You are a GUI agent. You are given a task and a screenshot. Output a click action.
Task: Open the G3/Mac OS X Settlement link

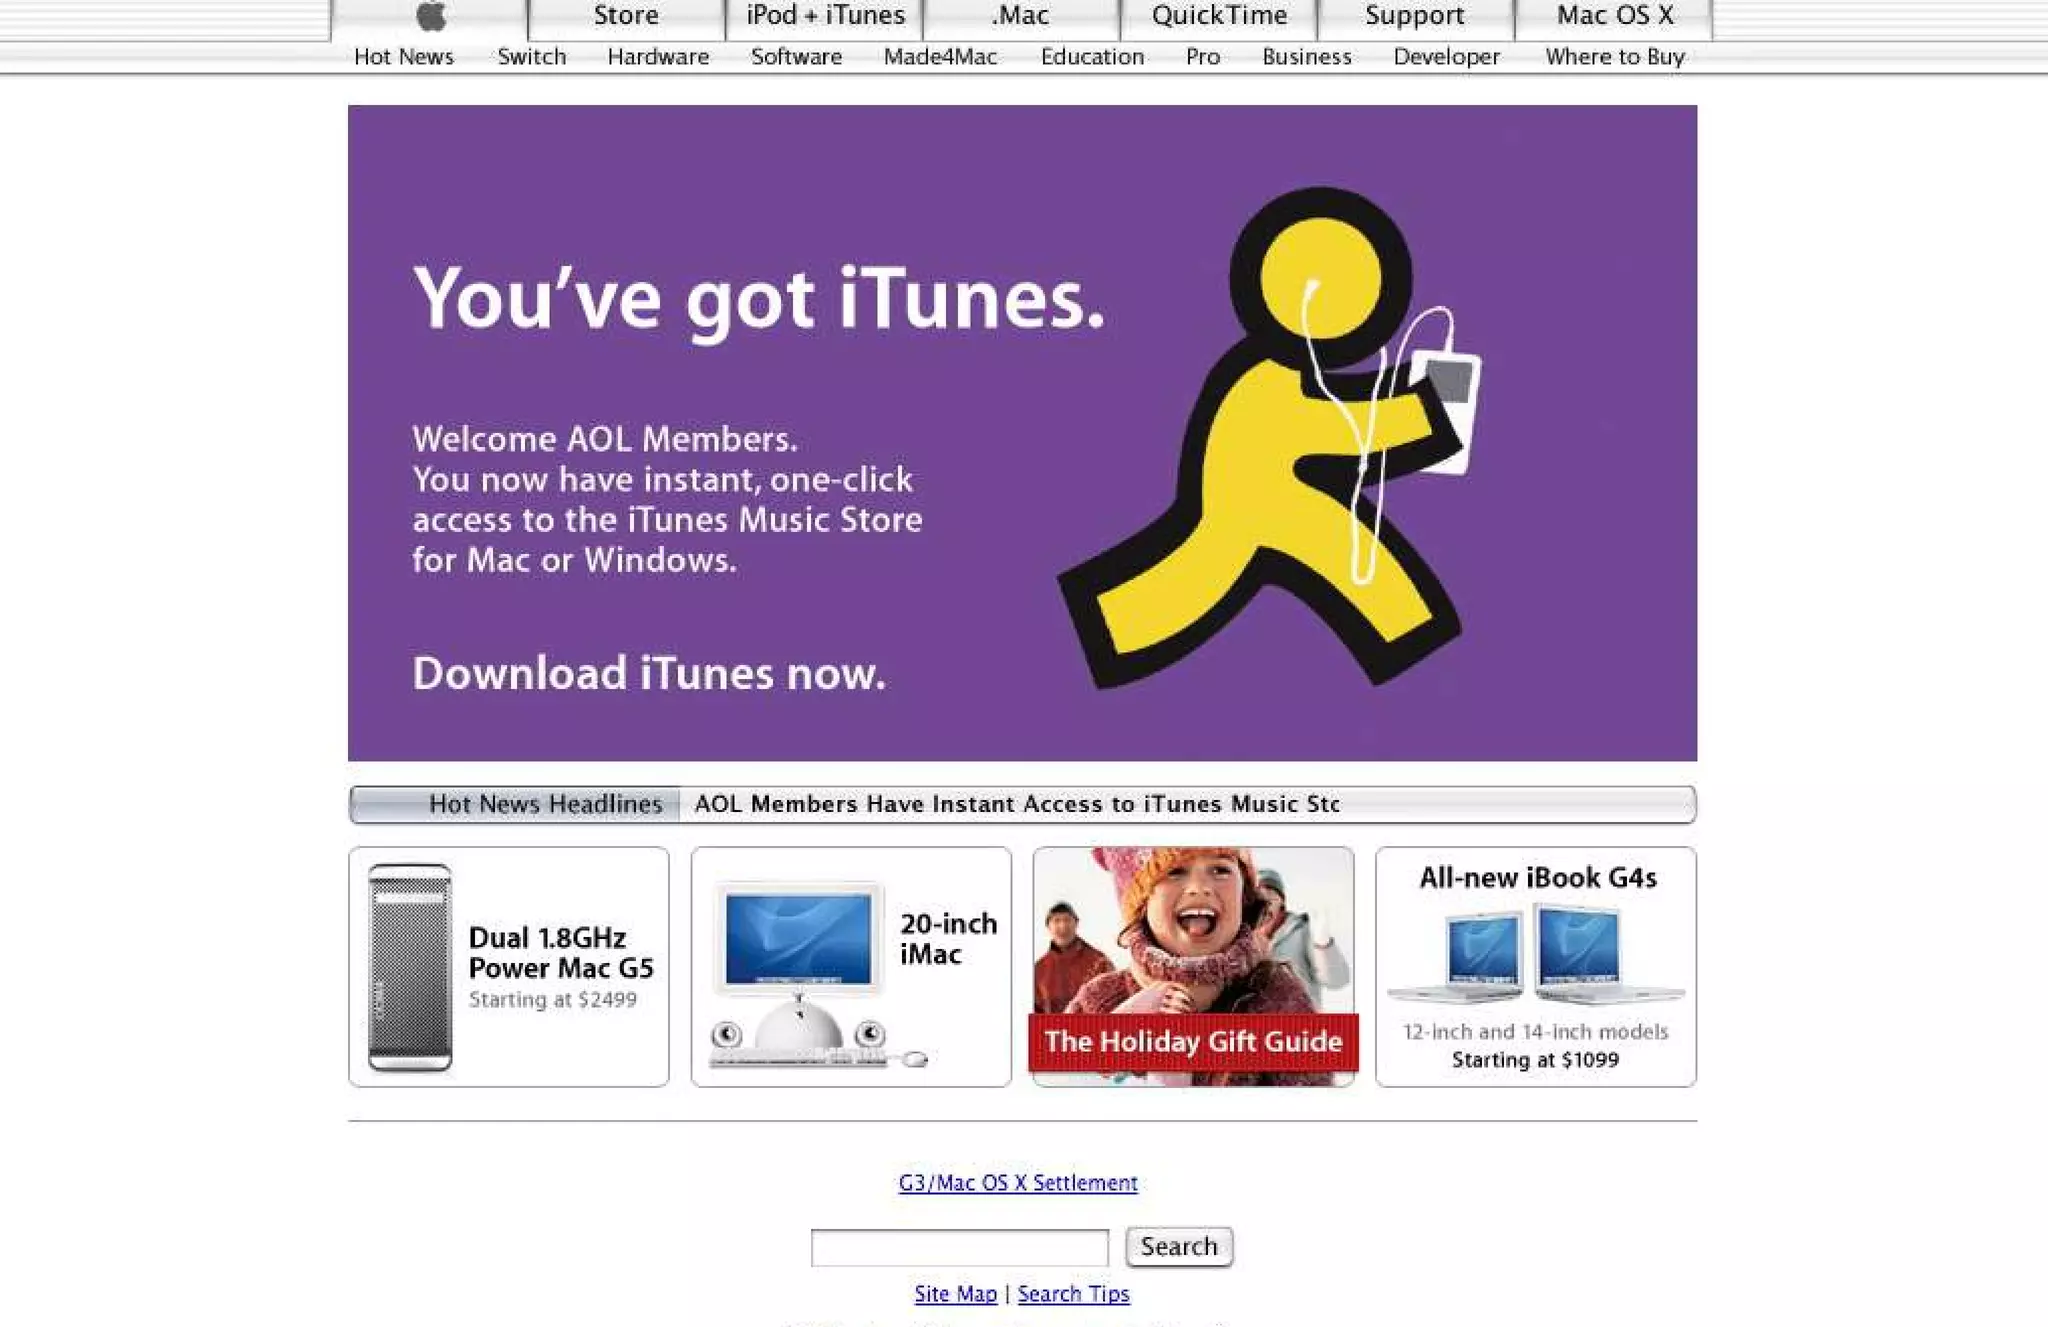(1018, 1183)
